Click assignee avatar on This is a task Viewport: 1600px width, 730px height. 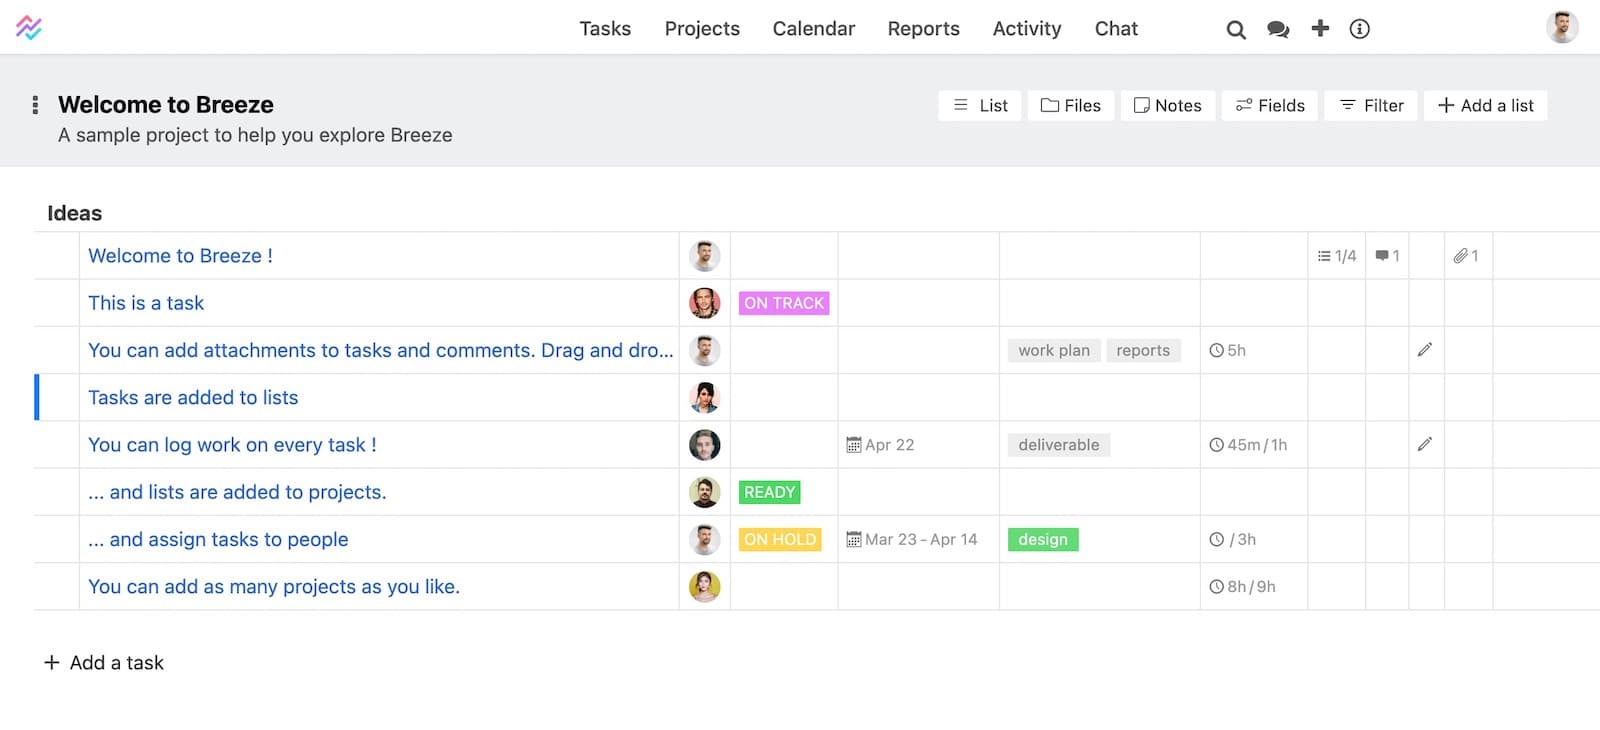(x=705, y=303)
